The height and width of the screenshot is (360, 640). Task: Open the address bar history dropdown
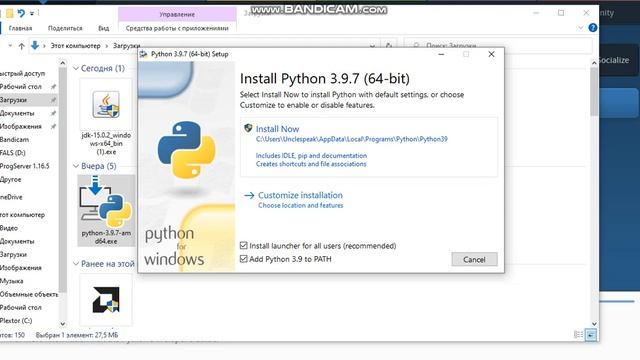[373, 46]
